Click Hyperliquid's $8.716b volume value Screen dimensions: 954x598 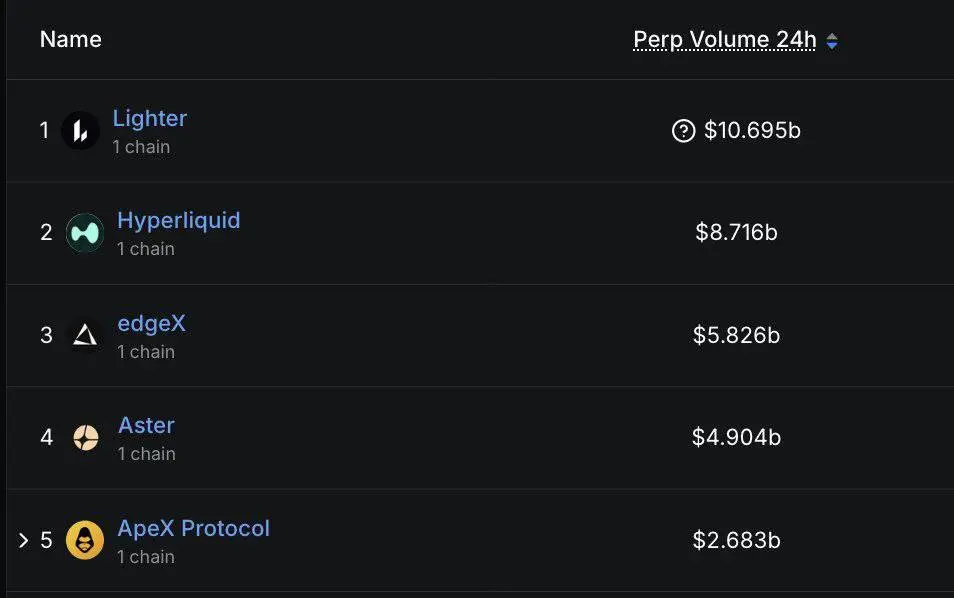[736, 233]
